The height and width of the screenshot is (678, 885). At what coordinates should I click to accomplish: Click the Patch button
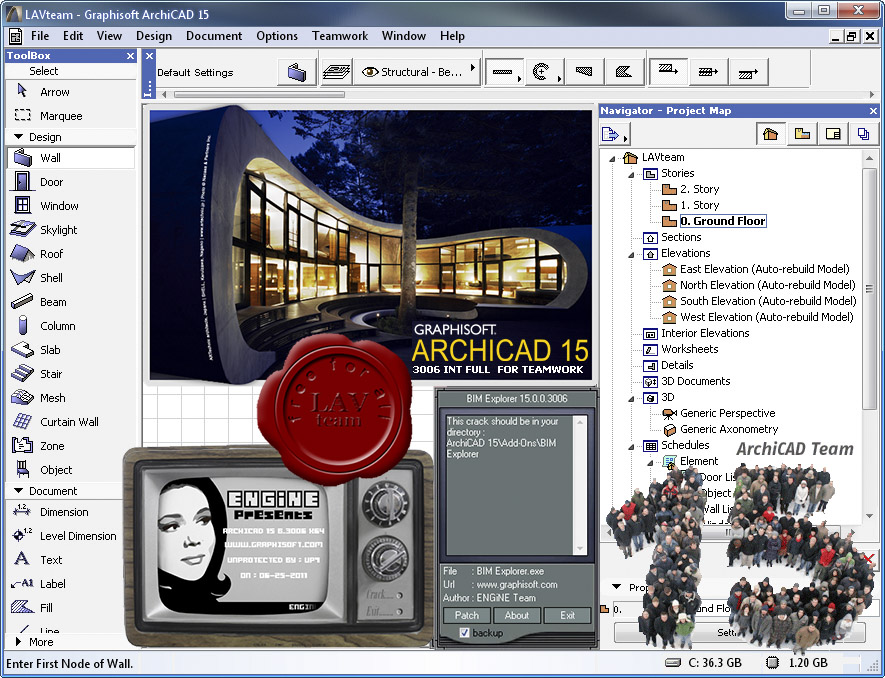click(x=467, y=615)
